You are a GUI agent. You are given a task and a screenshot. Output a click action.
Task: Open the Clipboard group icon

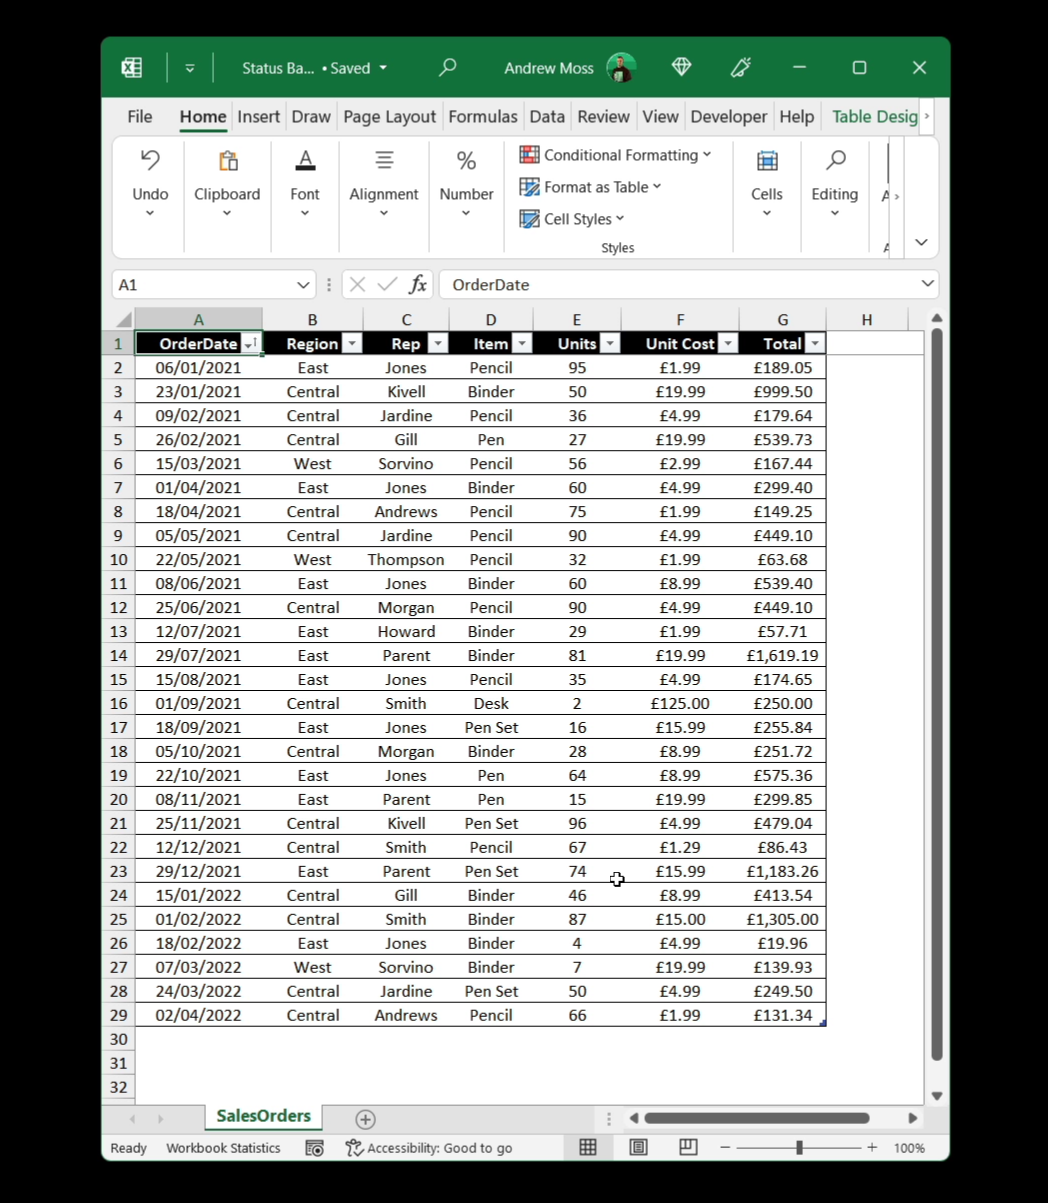point(227,161)
